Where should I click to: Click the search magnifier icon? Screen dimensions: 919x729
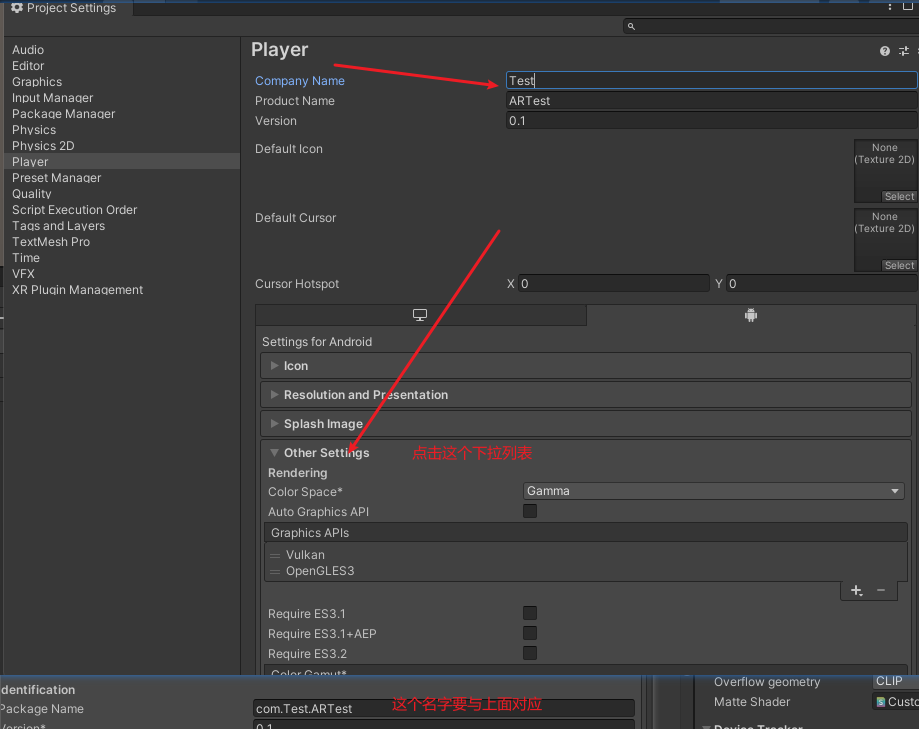[x=631, y=26]
